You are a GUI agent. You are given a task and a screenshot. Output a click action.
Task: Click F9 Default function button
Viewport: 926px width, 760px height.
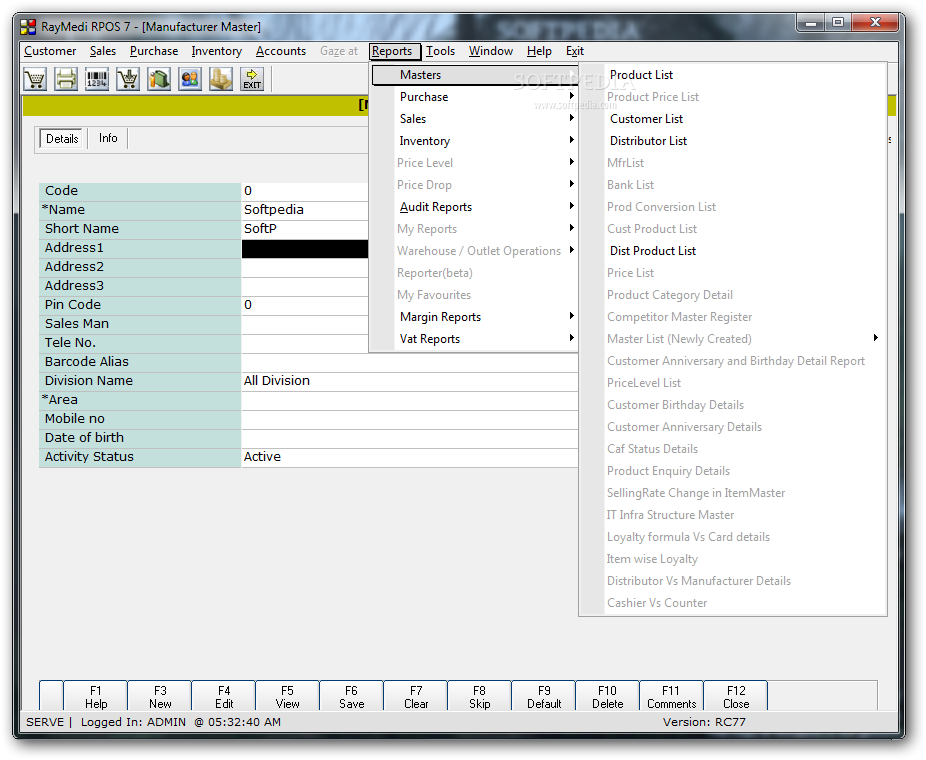pyautogui.click(x=544, y=697)
